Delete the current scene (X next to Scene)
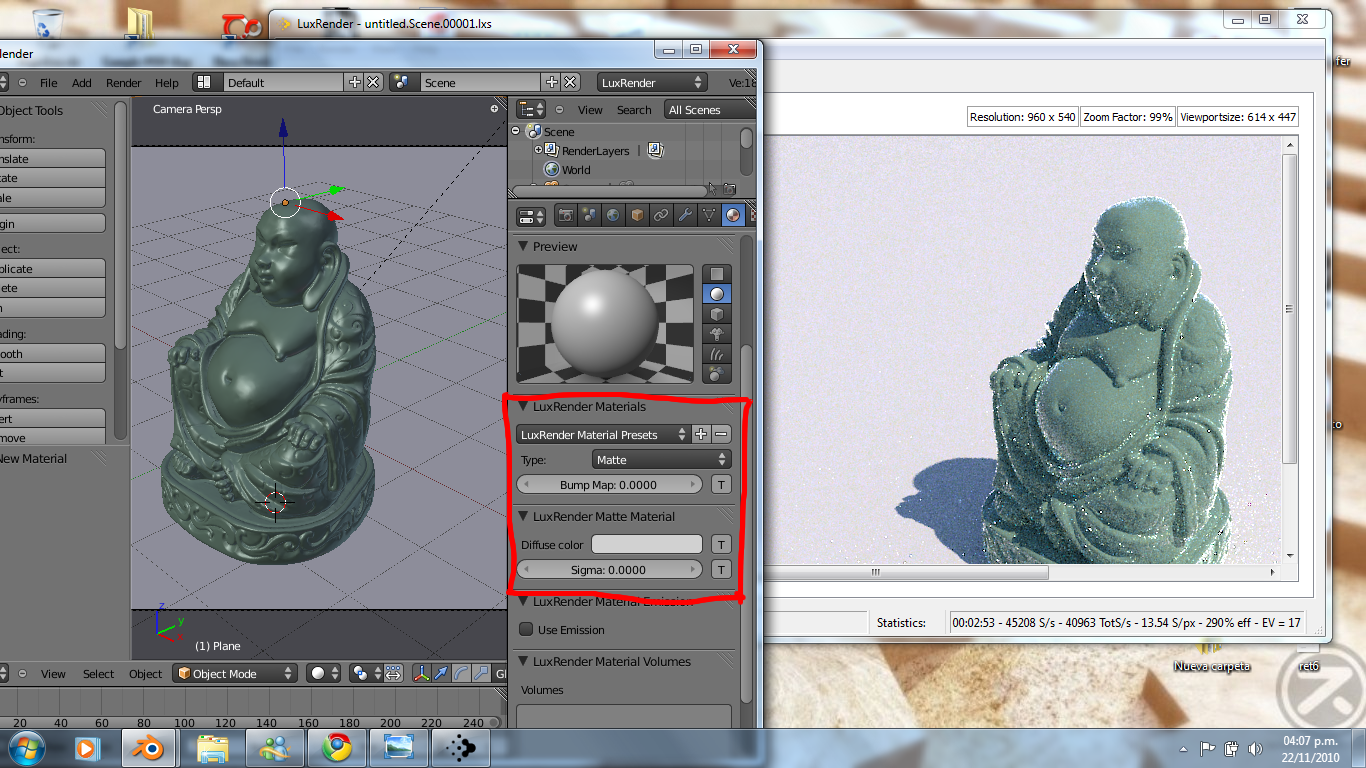 pos(570,83)
